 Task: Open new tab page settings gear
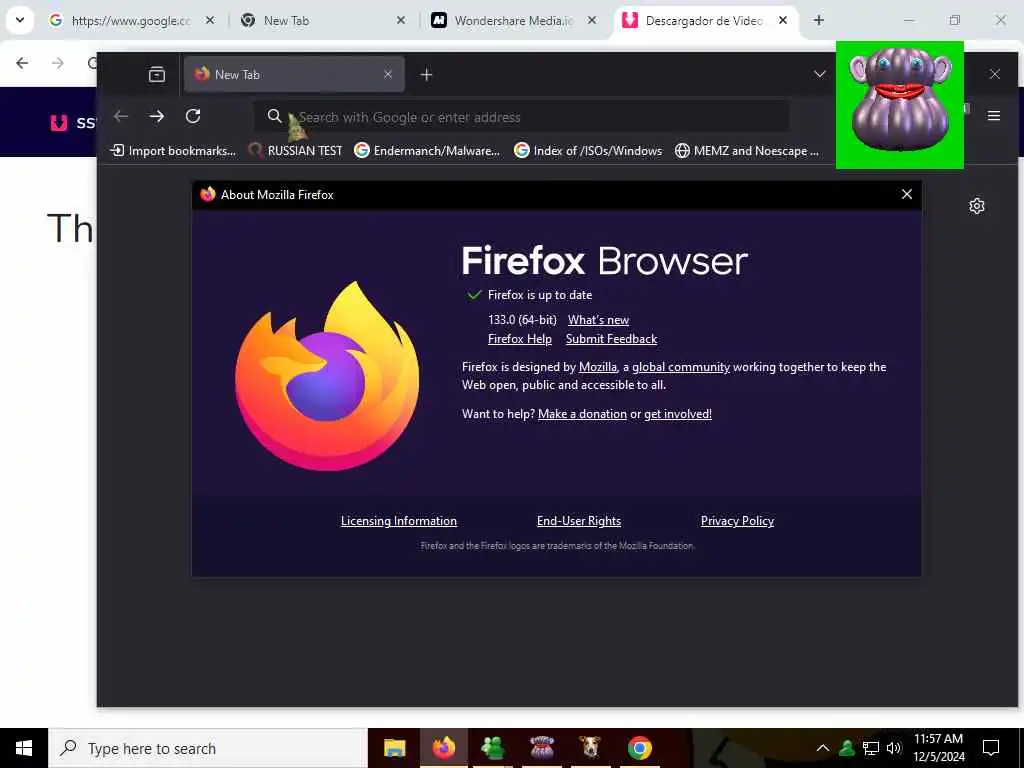(976, 206)
